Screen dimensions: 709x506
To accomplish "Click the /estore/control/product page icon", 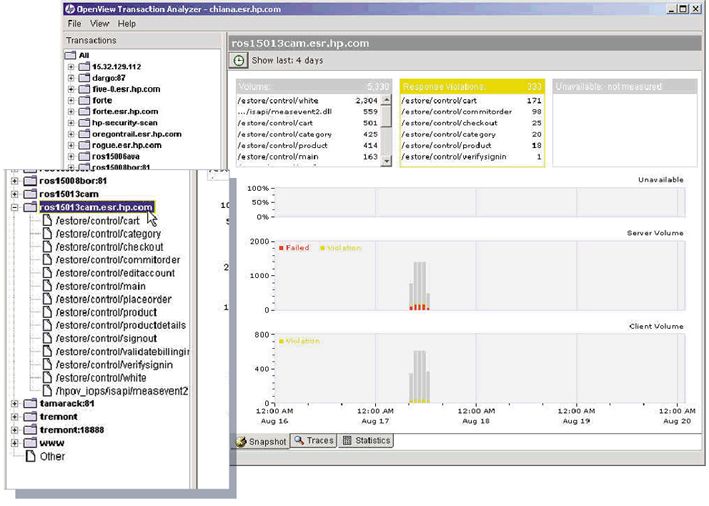I will (x=47, y=312).
